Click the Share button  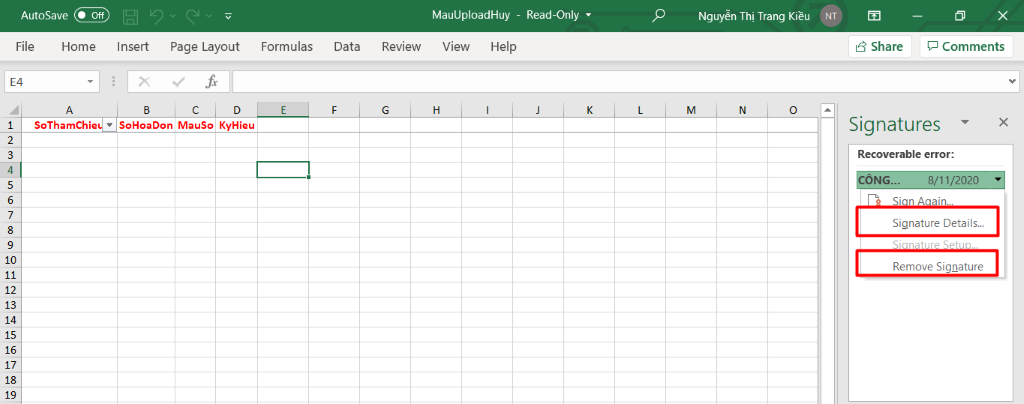point(879,46)
